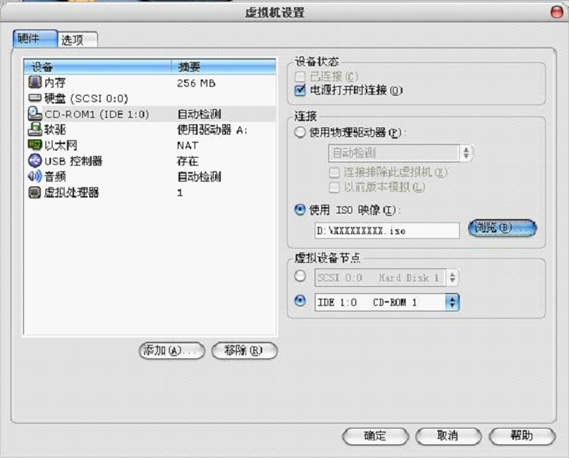The height and width of the screenshot is (458, 569).
Task: Select the SCSI 0:0 node radio button
Action: click(300, 276)
